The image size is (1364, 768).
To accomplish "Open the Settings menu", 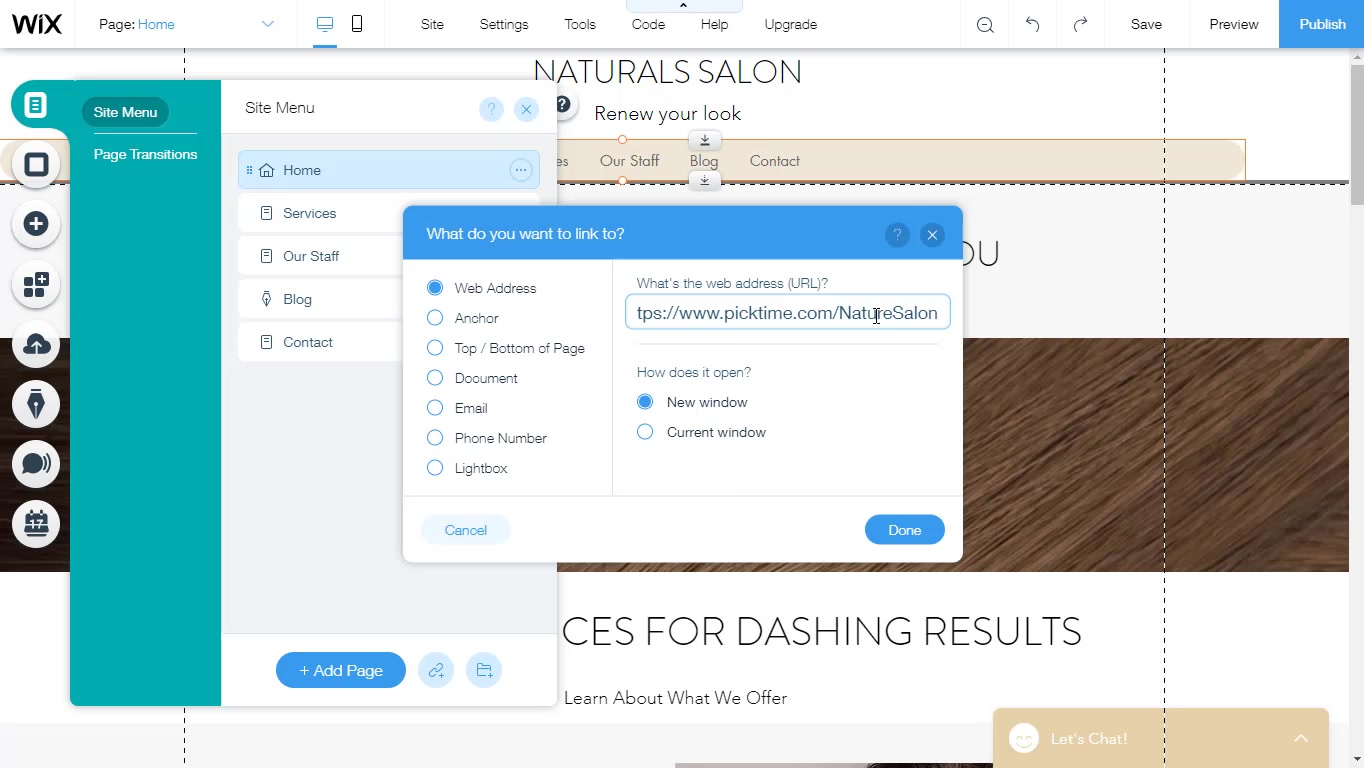I will tap(503, 24).
